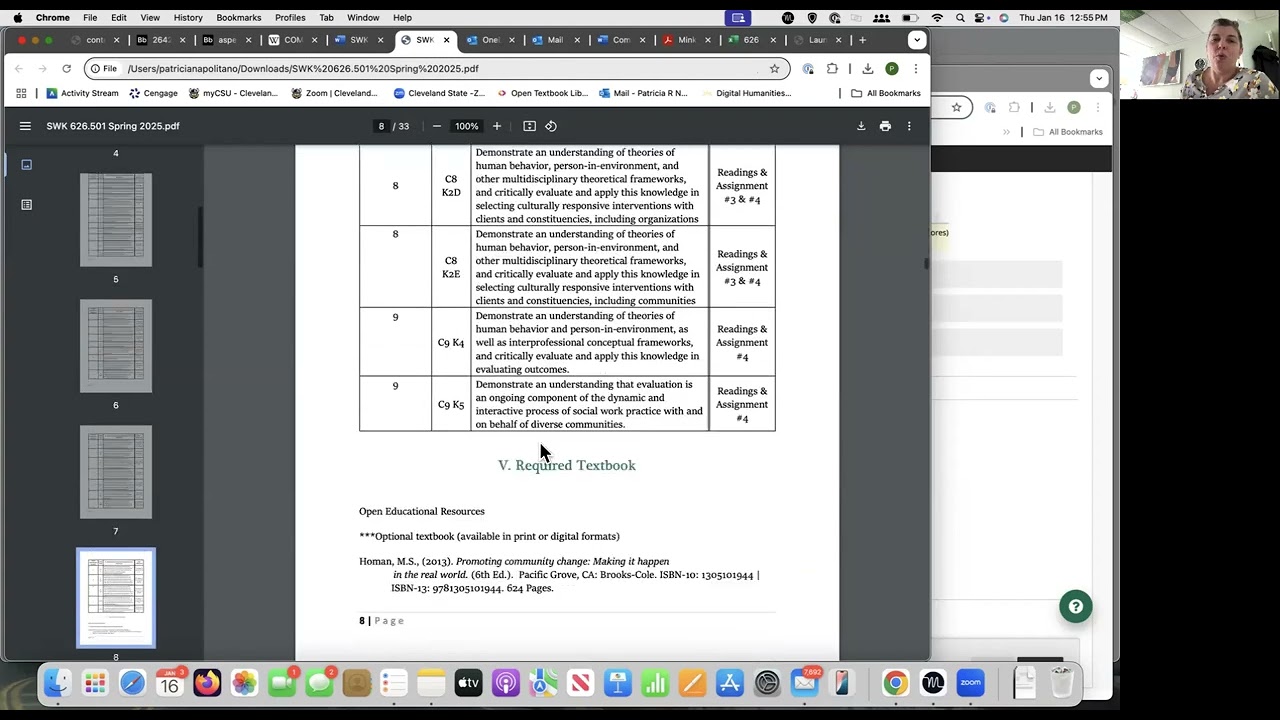
Task: Open Zoom from the Dock
Action: (x=970, y=683)
